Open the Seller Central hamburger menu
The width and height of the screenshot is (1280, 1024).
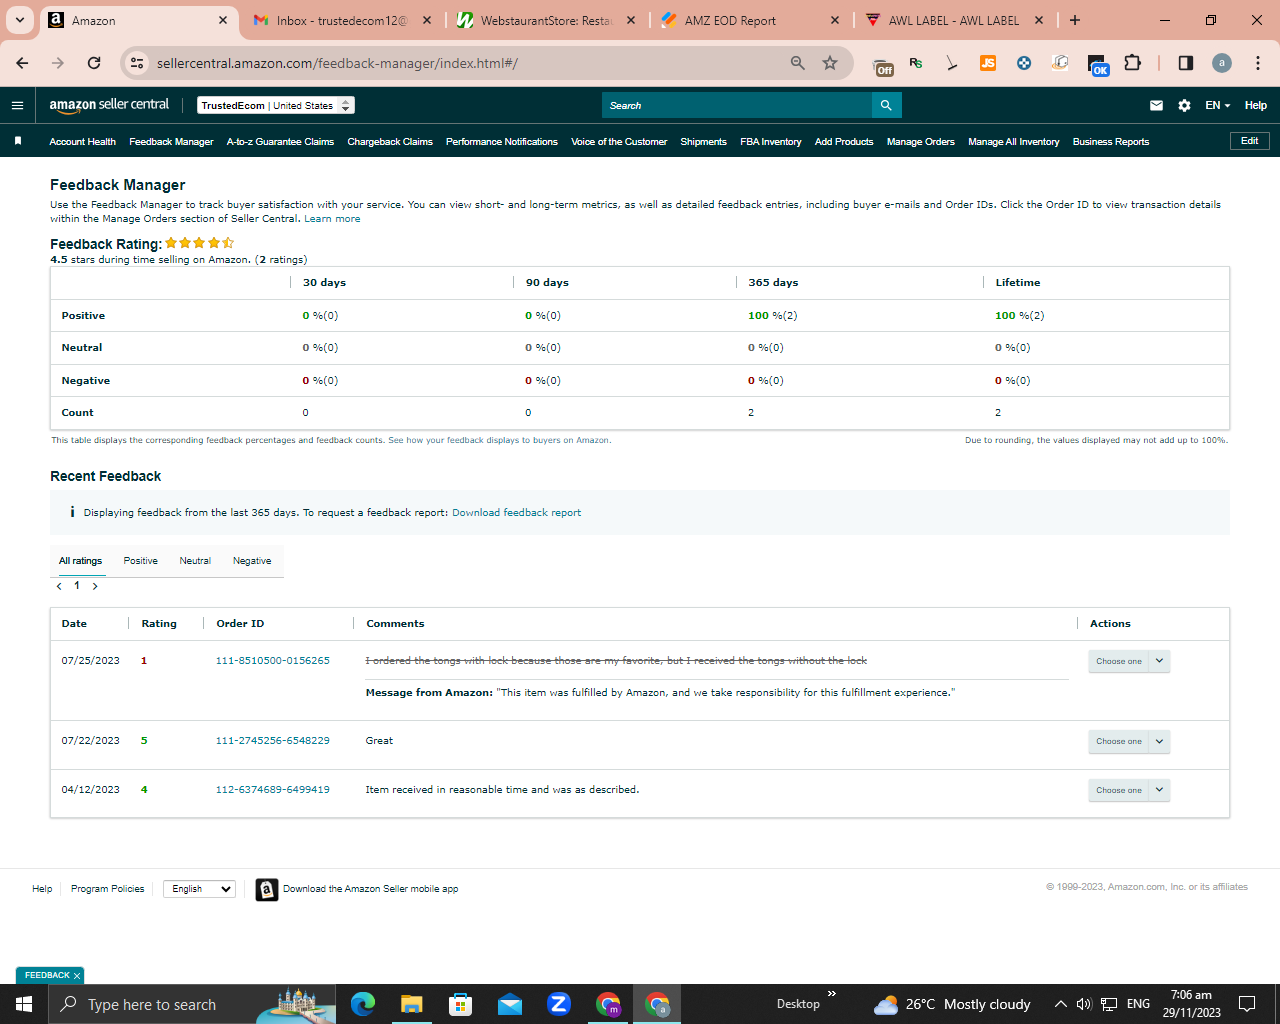17,105
